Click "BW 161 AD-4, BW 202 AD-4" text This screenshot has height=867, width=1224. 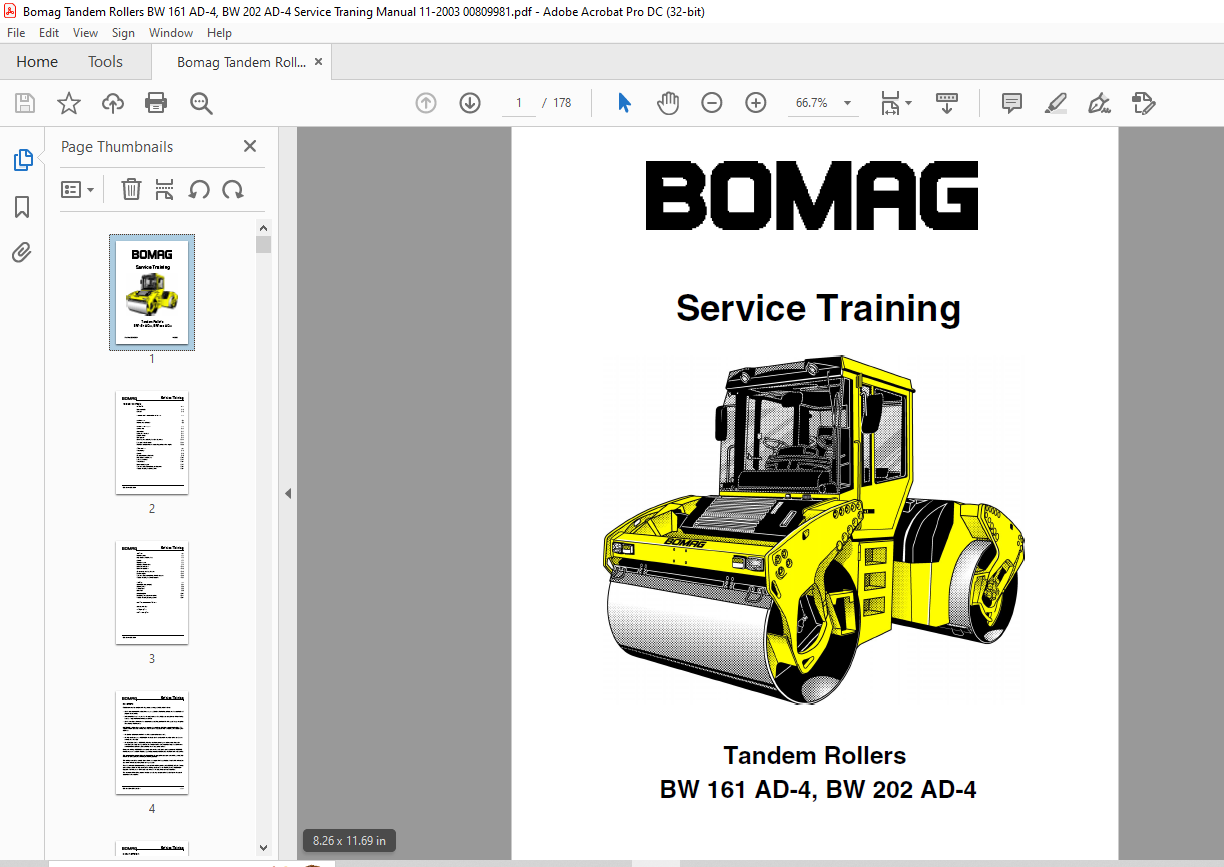pos(818,790)
